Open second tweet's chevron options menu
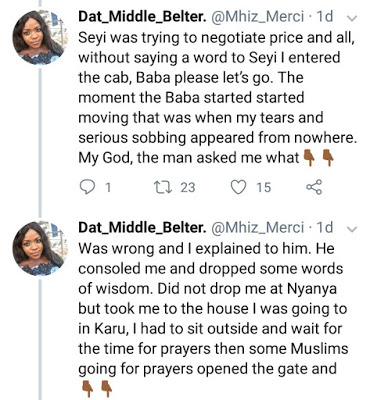 point(352,229)
